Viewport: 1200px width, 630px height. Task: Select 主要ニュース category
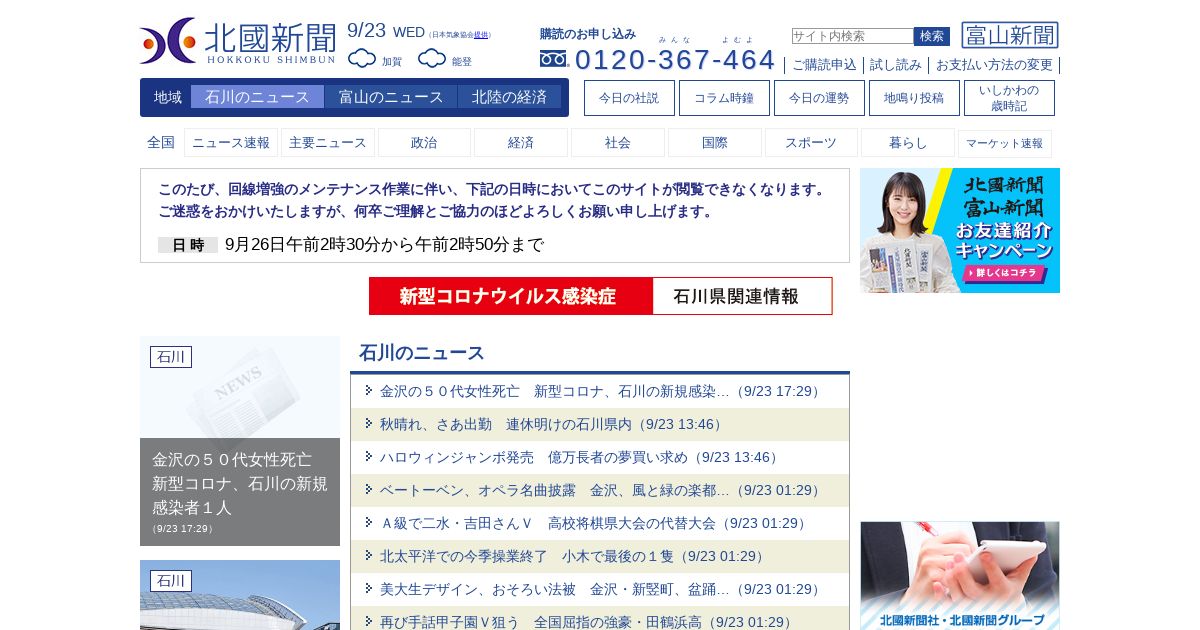pyautogui.click(x=328, y=143)
